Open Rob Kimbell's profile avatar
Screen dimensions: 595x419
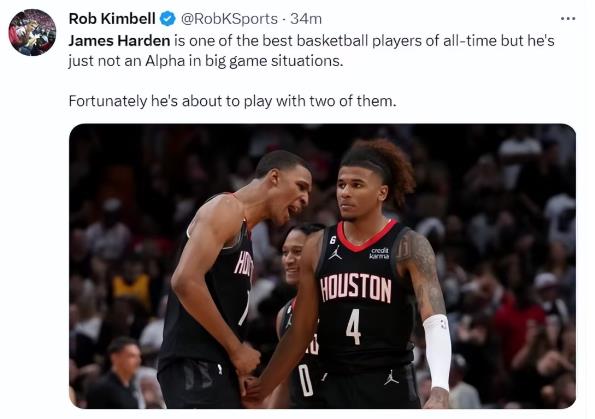32,32
